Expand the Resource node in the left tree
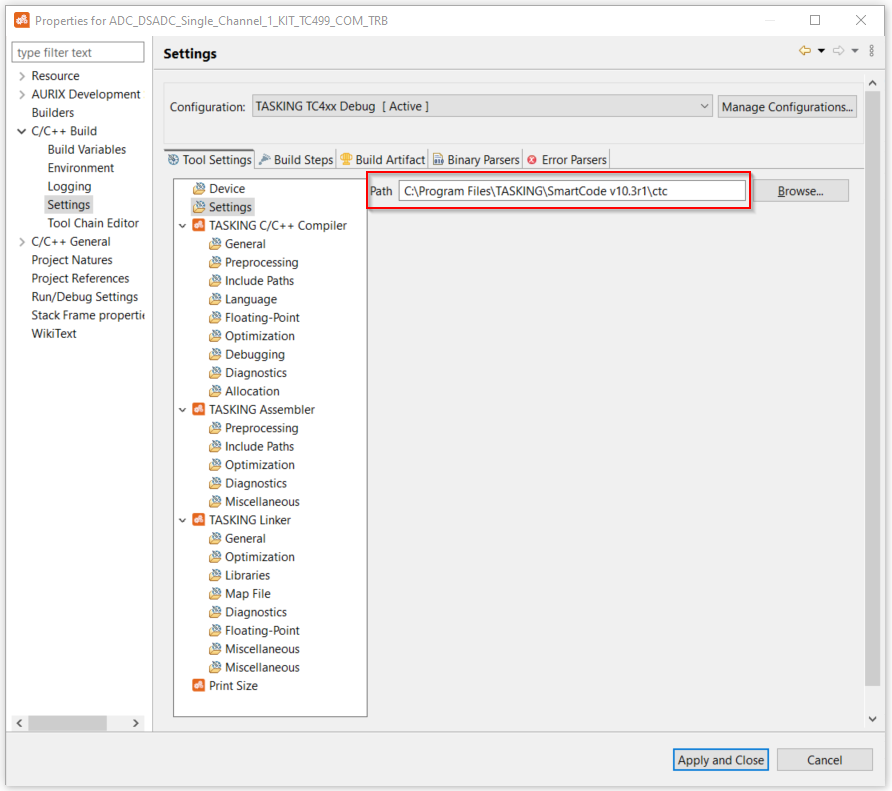This screenshot has height=791, width=892. click(22, 76)
